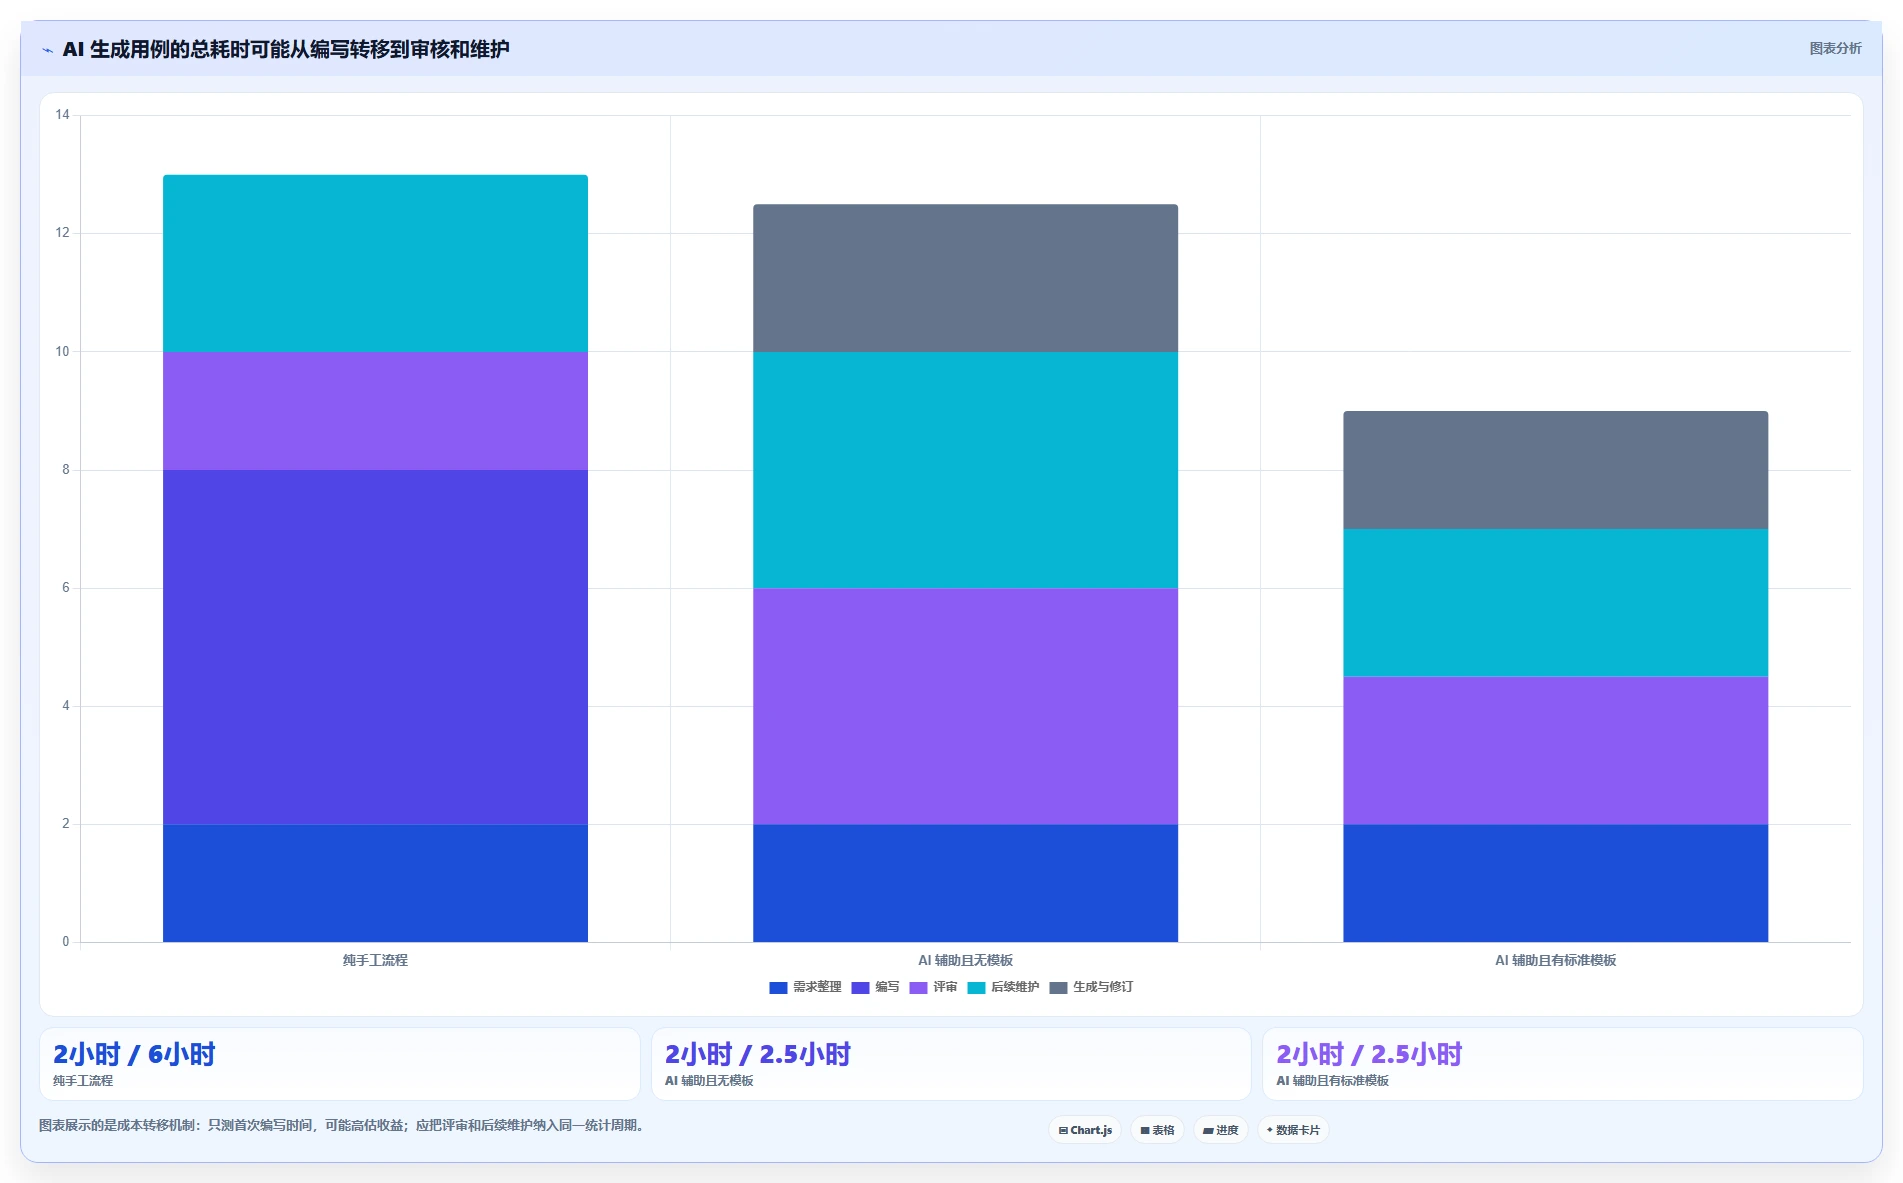Click the AI 辅助且有标准模板 x-axis label
The width and height of the screenshot is (1903, 1183).
pyautogui.click(x=1555, y=960)
